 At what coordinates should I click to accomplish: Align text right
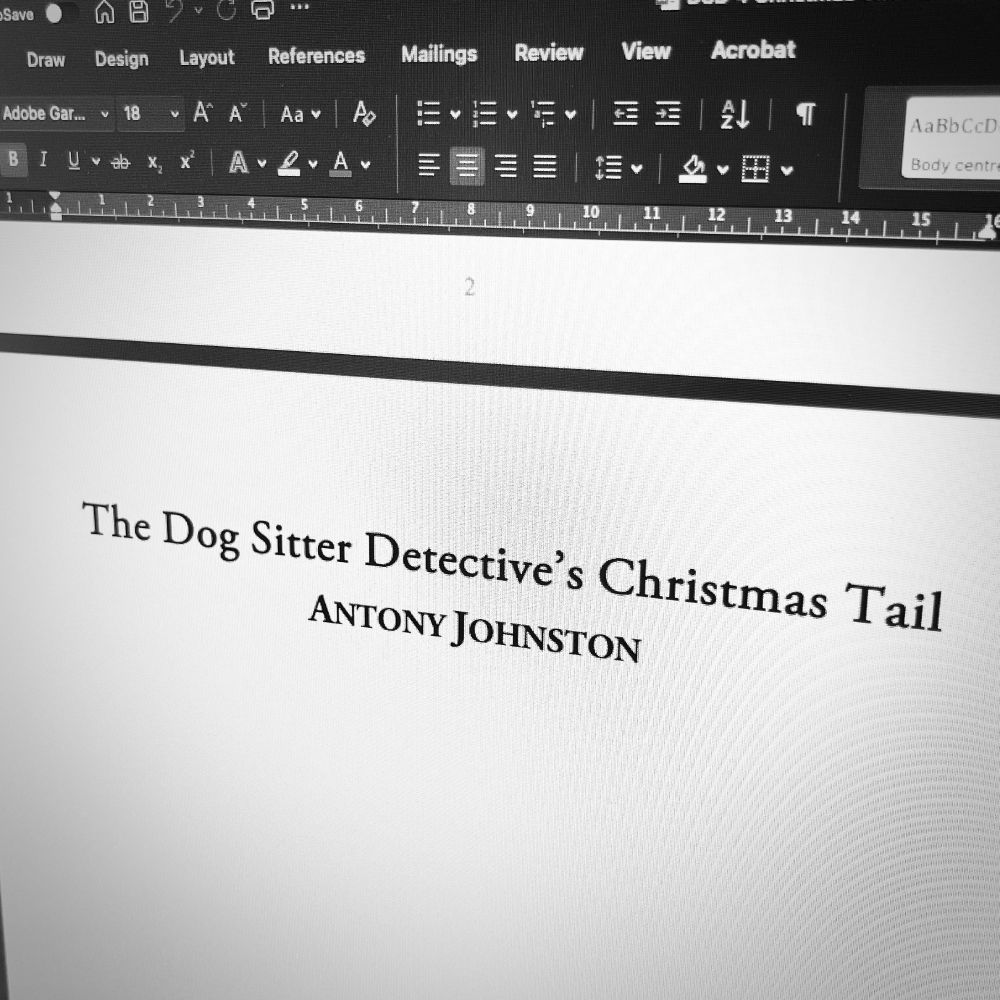click(x=506, y=166)
